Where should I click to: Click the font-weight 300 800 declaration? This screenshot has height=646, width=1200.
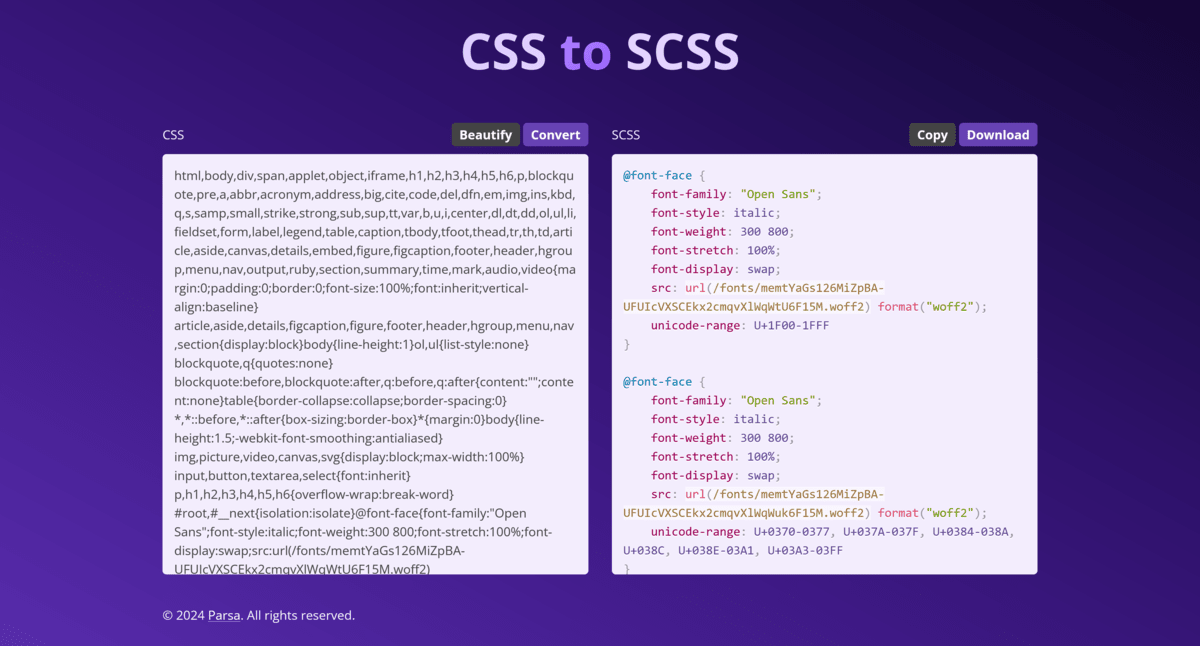(x=720, y=231)
